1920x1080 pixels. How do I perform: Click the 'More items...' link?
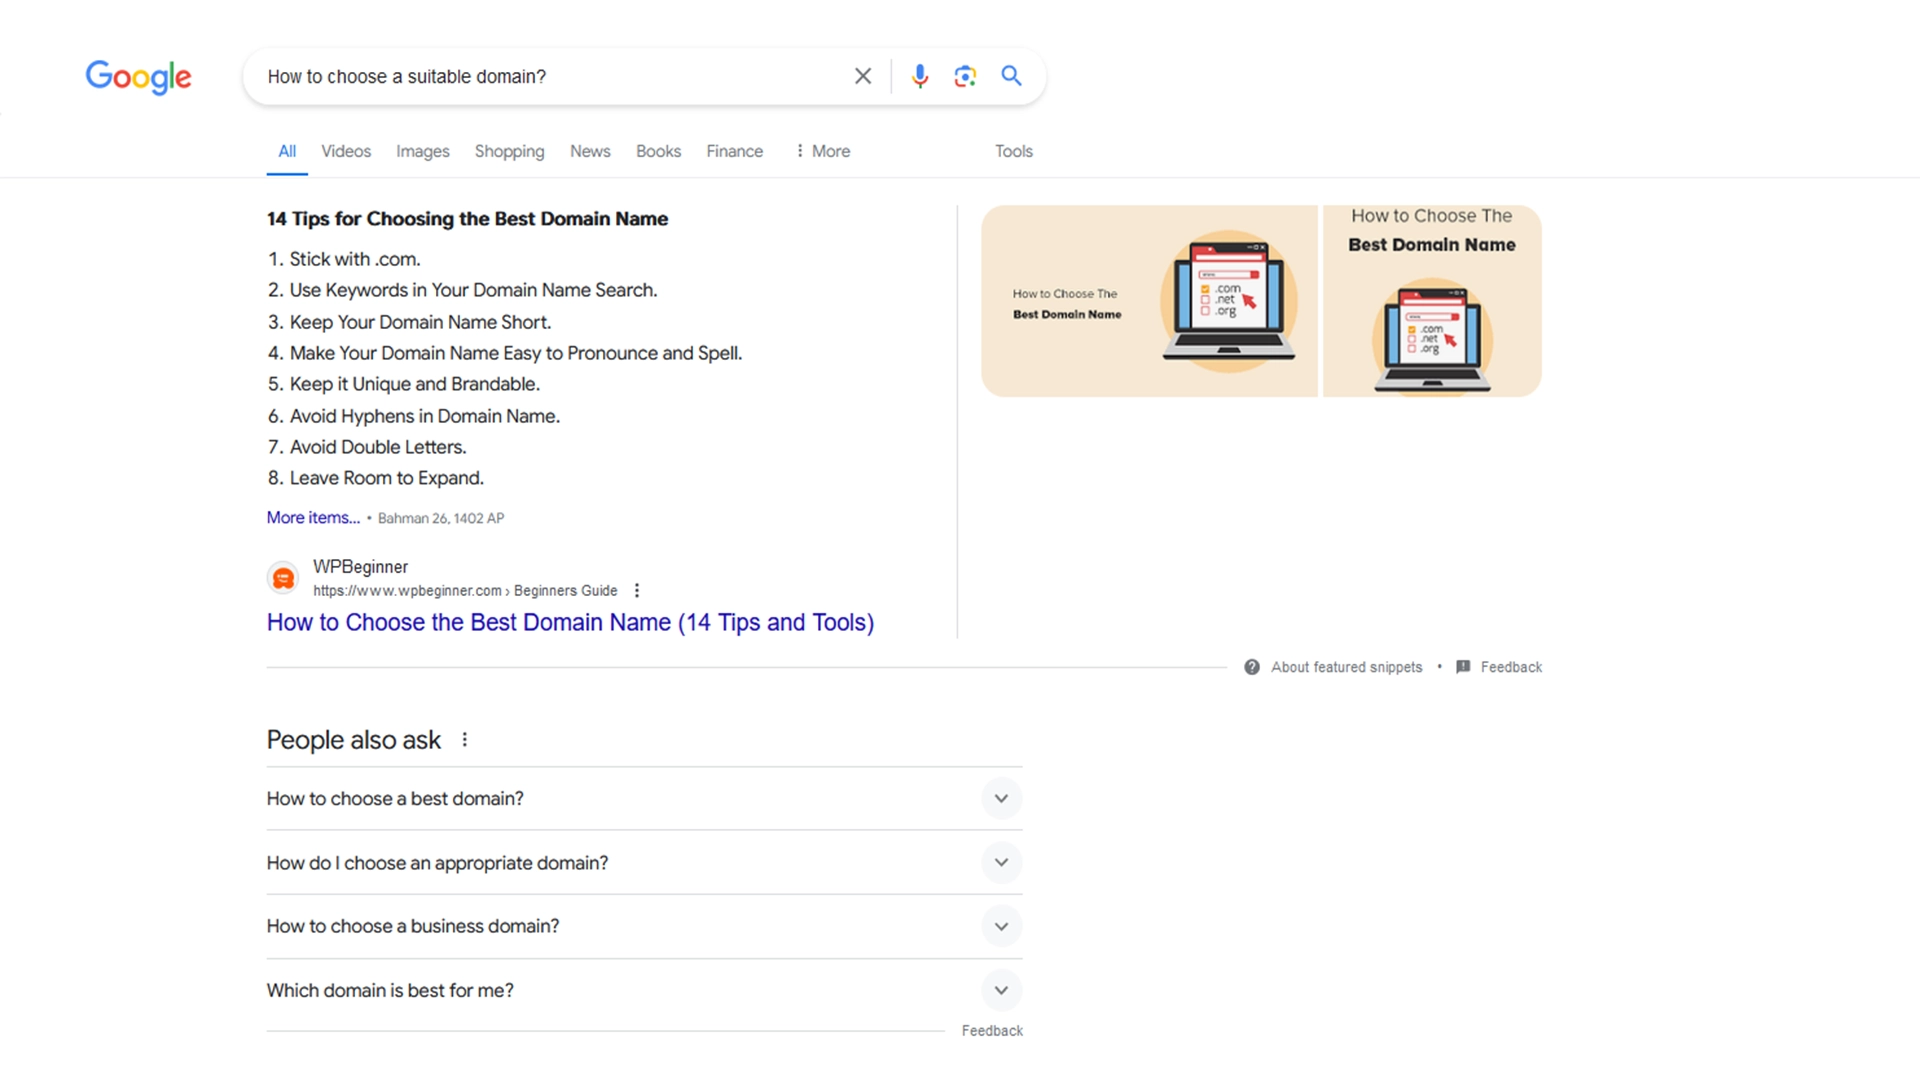coord(313,518)
